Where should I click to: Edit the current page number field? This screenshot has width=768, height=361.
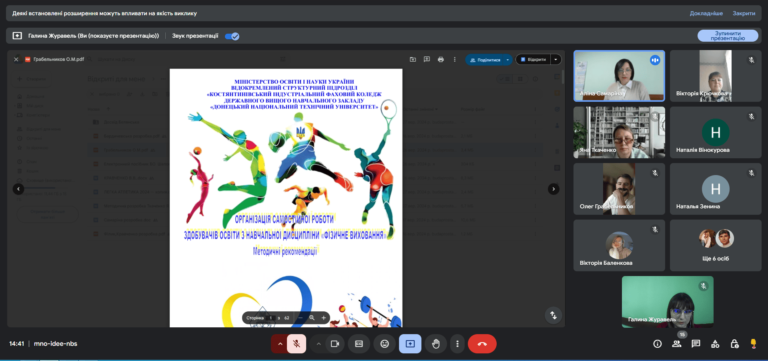[x=272, y=318]
